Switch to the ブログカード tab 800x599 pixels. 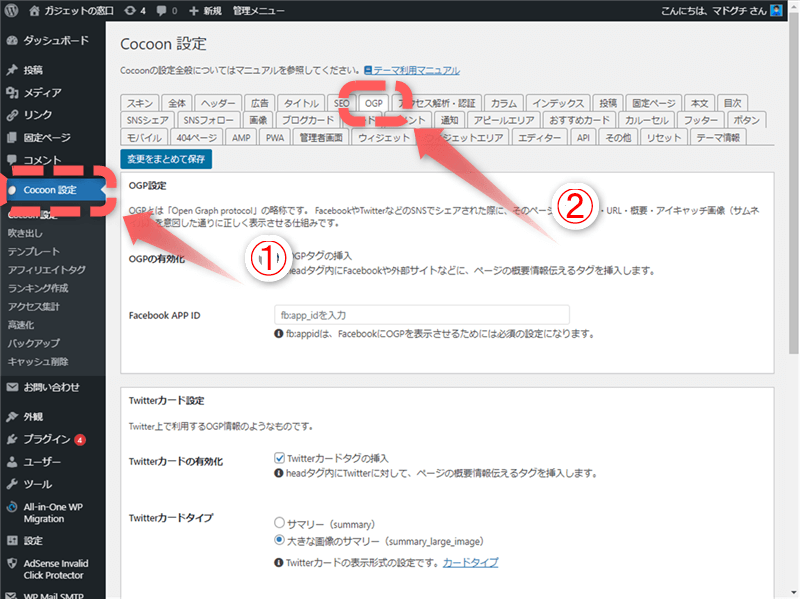tap(308, 120)
